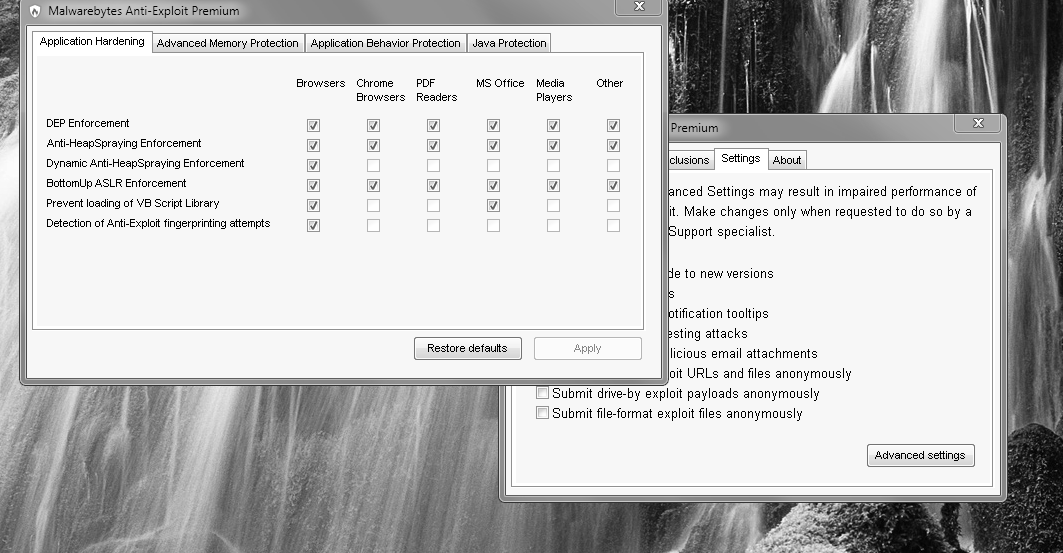Enable Dynamic Anti-HeapSpraying for Chrome Browsers
This screenshot has height=553, width=1063.
374,165
